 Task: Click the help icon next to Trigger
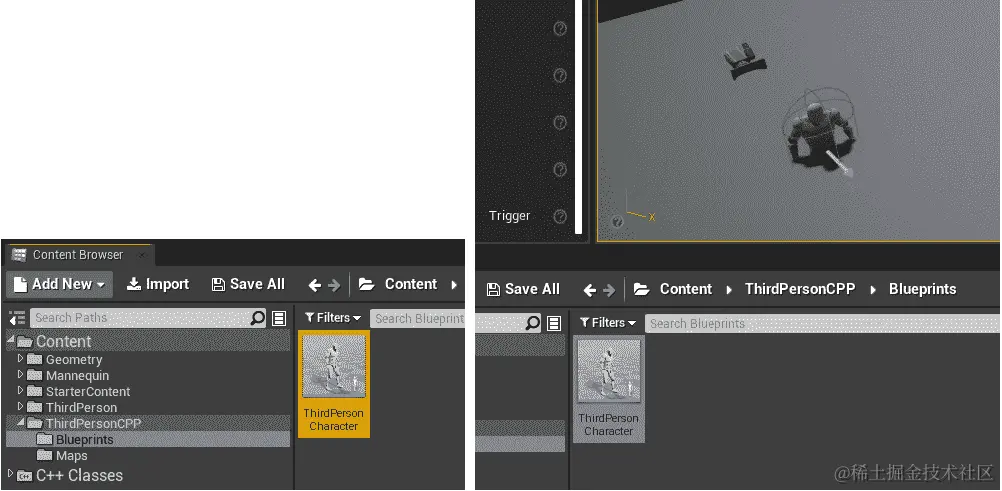coord(560,216)
